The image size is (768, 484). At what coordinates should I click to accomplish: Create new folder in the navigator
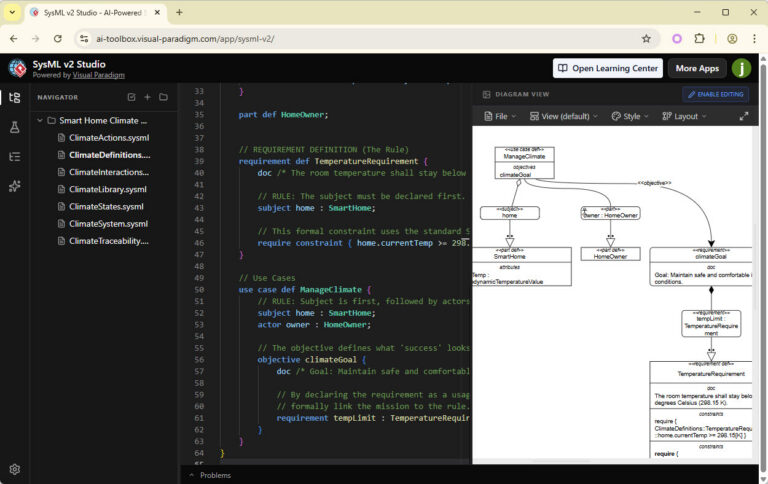[163, 97]
